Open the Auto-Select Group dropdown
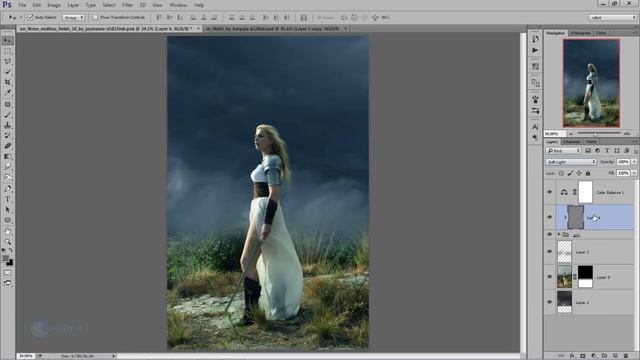This screenshot has height=360, width=640. coord(73,18)
